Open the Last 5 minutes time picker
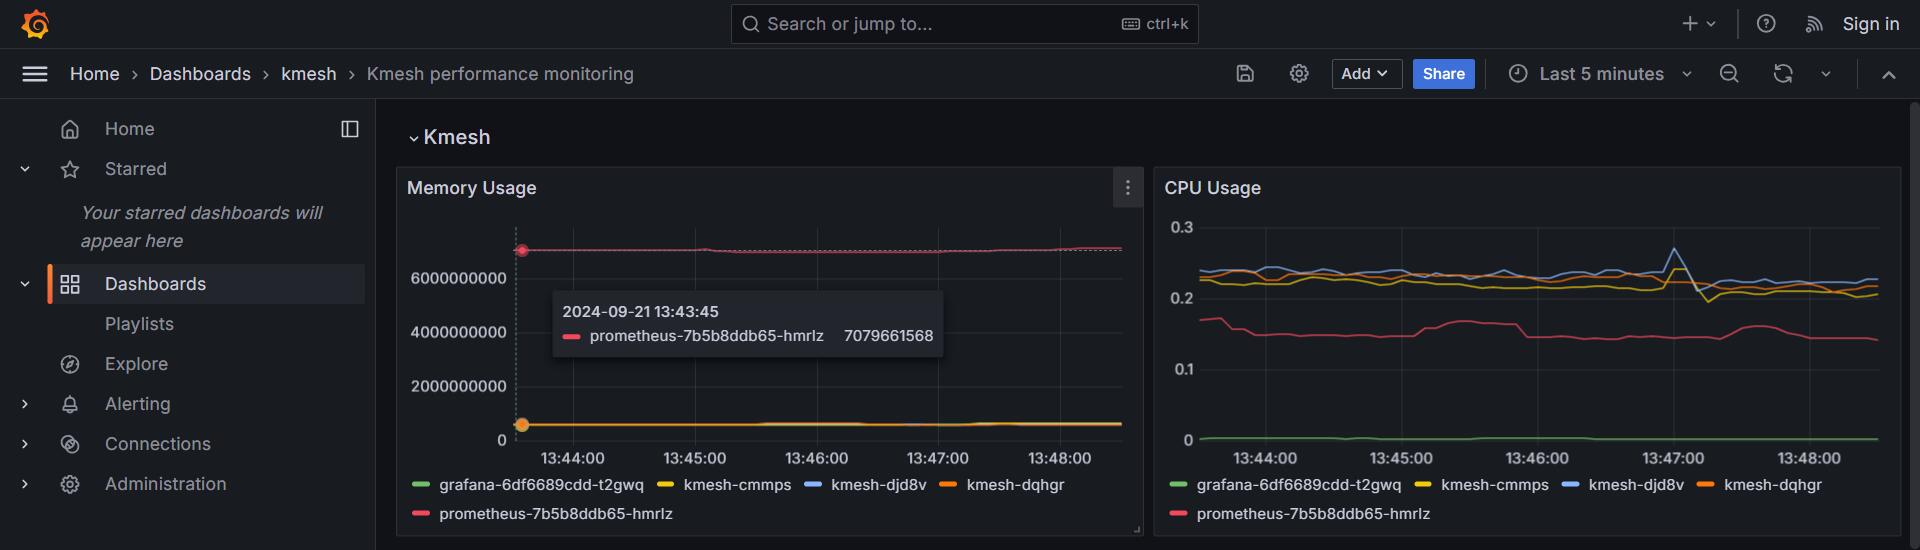The height and width of the screenshot is (550, 1920). [1600, 74]
